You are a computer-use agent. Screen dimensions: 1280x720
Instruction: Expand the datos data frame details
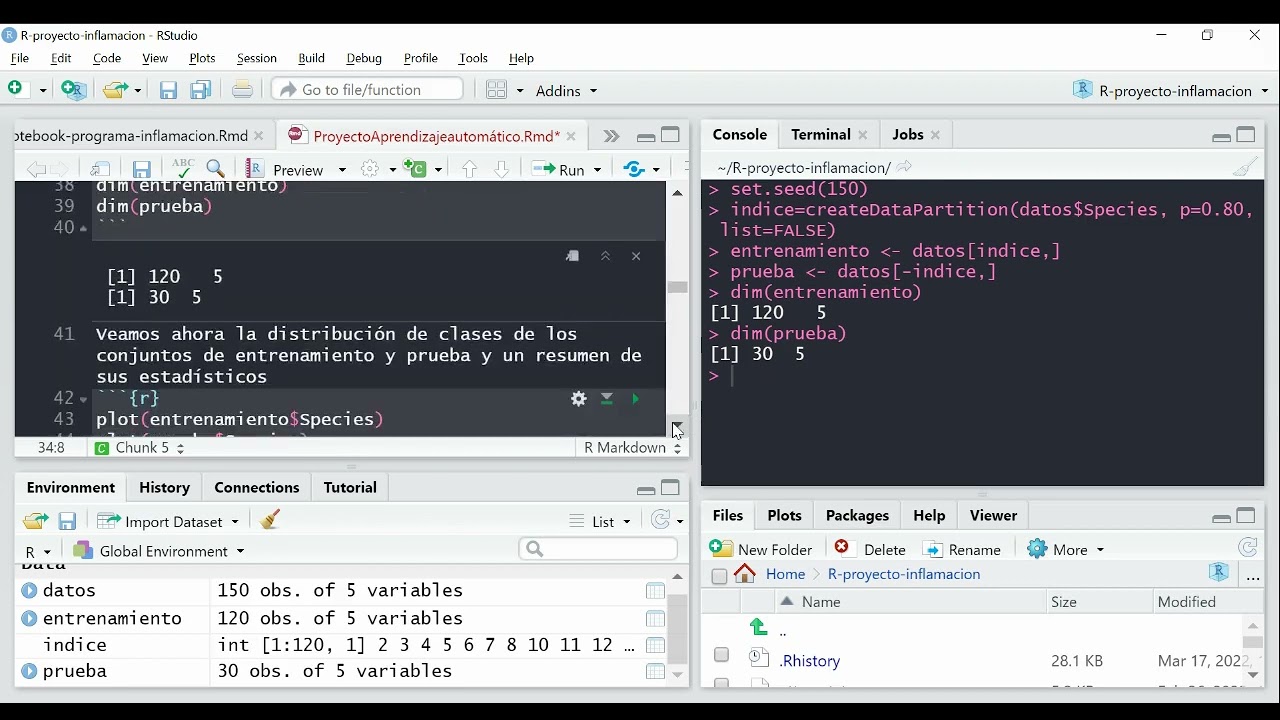coord(29,591)
